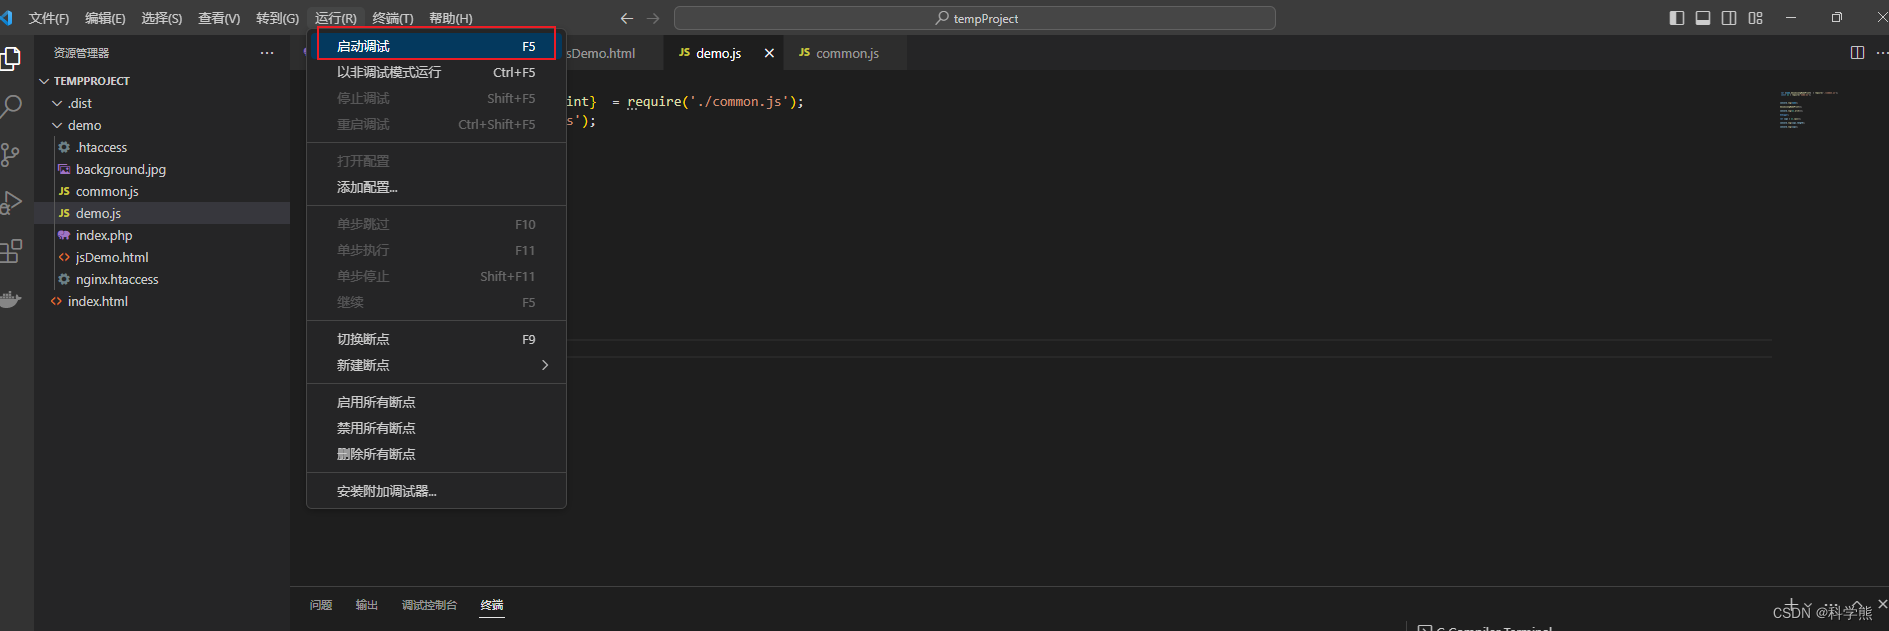The image size is (1889, 631).
Task: Choose 添加配置... menu entry
Action: 436,187
